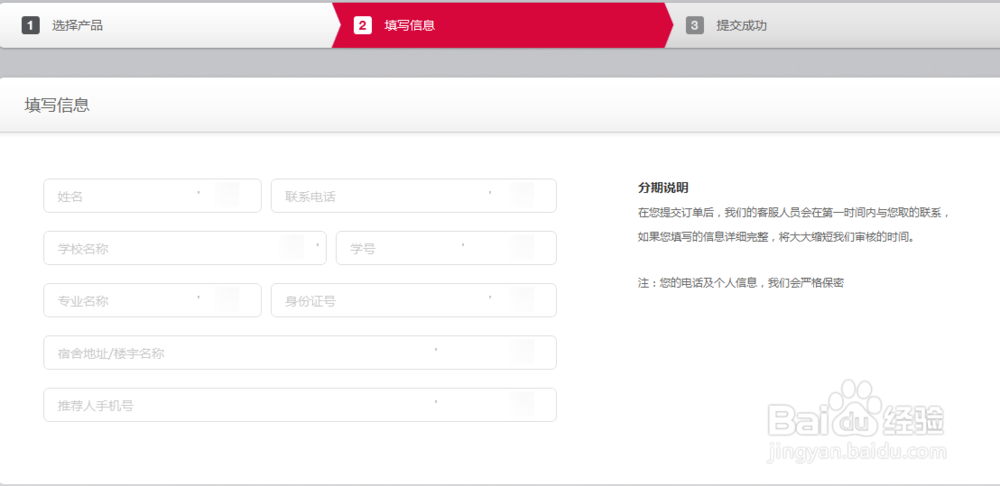
Task: Click into the 联系电话 field
Action: click(x=413, y=196)
